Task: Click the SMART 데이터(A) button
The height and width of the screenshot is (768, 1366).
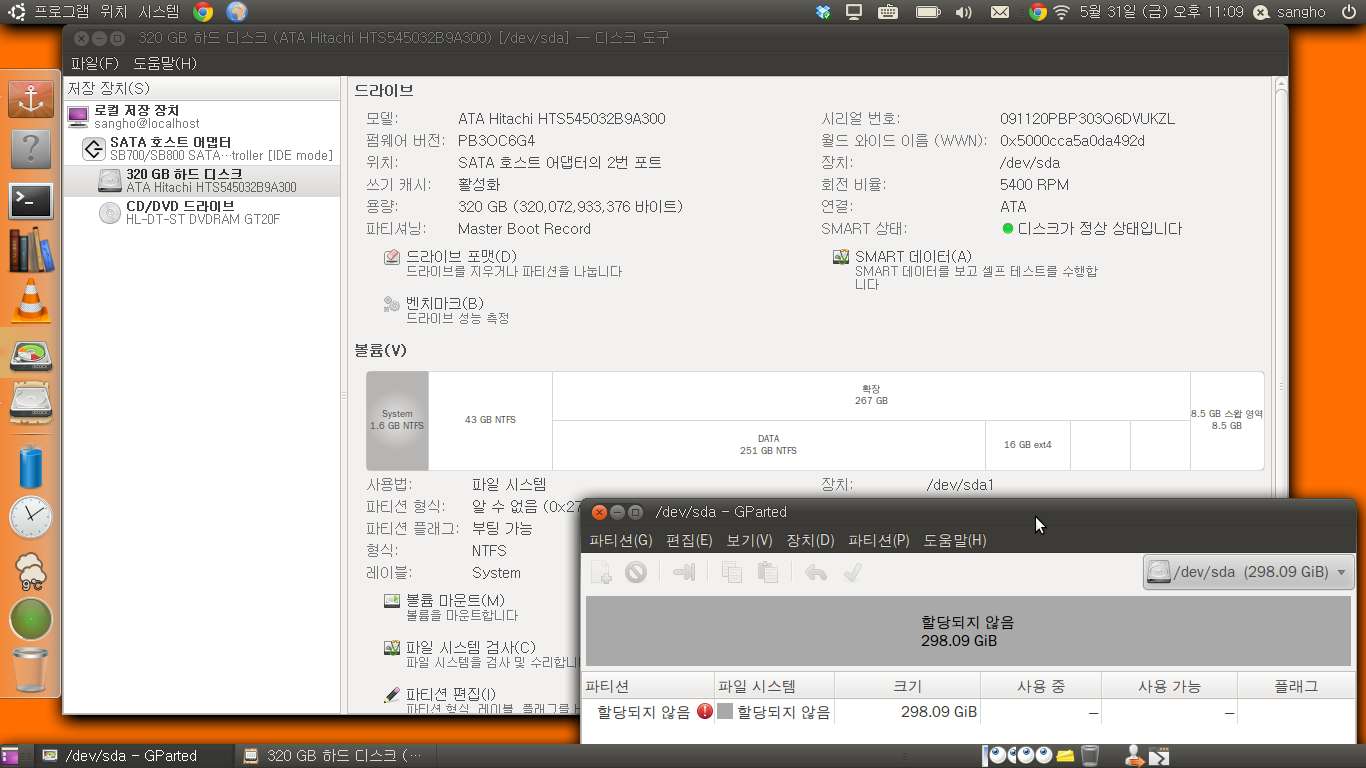Action: pos(967,270)
